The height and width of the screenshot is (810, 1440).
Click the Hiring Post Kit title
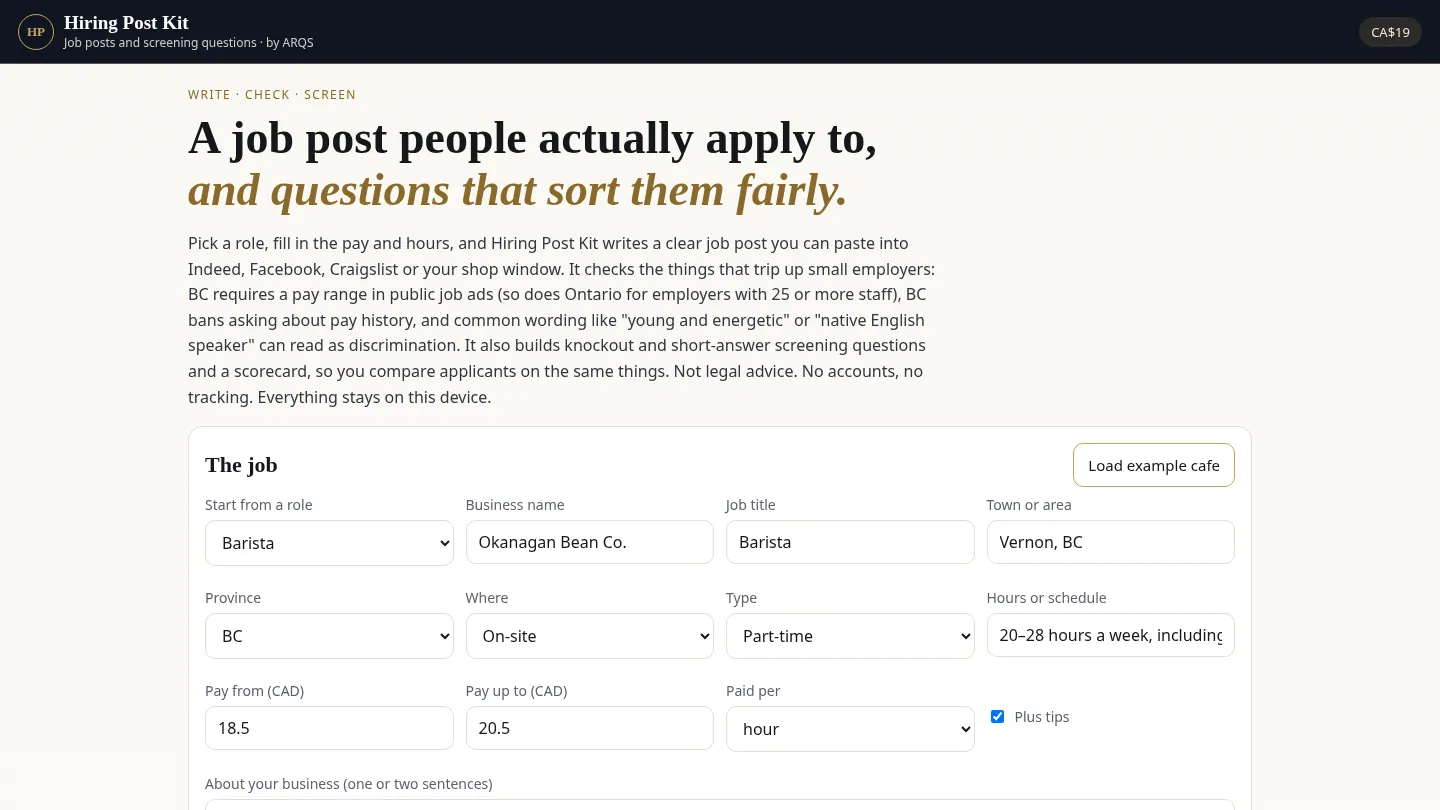(126, 23)
